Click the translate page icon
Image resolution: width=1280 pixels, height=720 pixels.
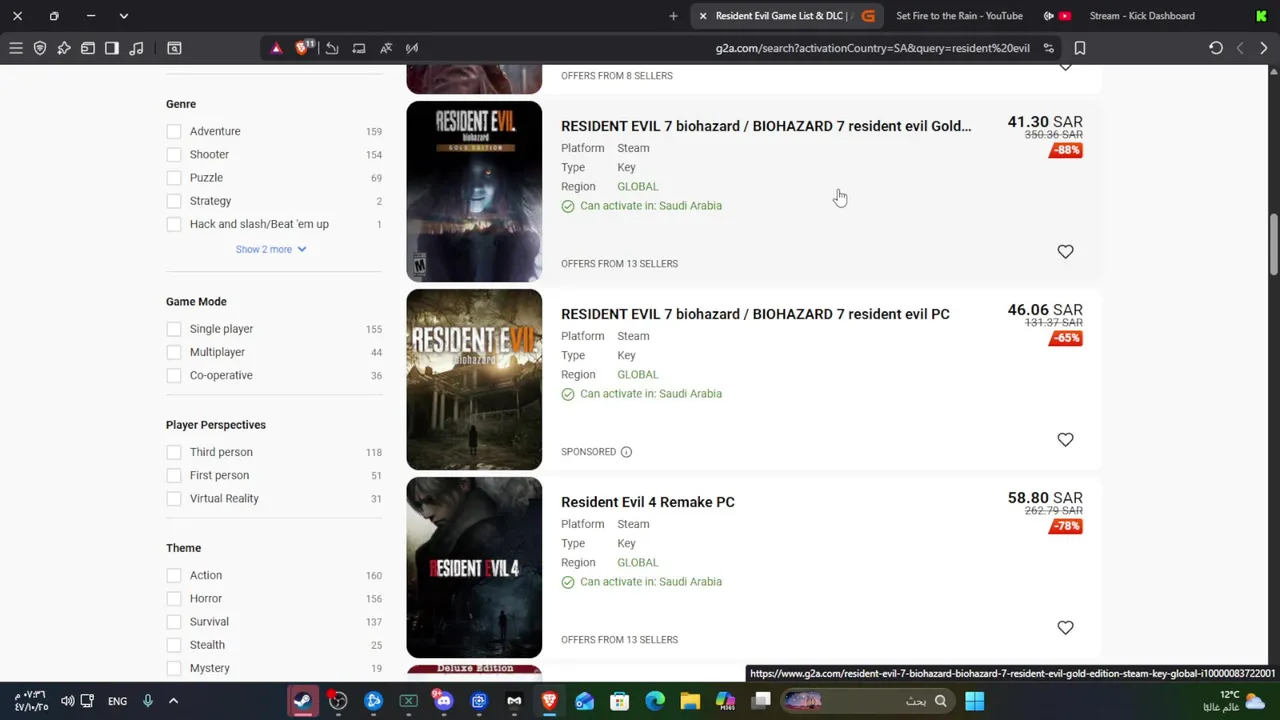[385, 48]
